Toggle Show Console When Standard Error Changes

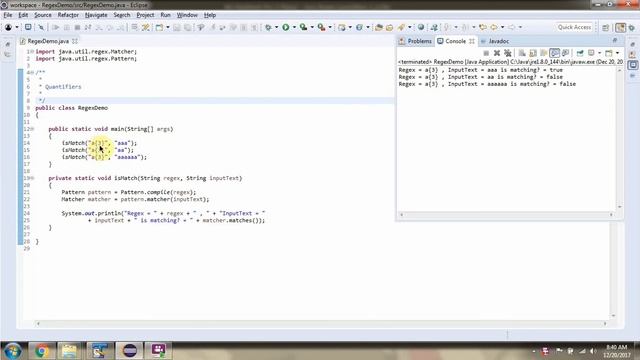(x=565, y=53)
